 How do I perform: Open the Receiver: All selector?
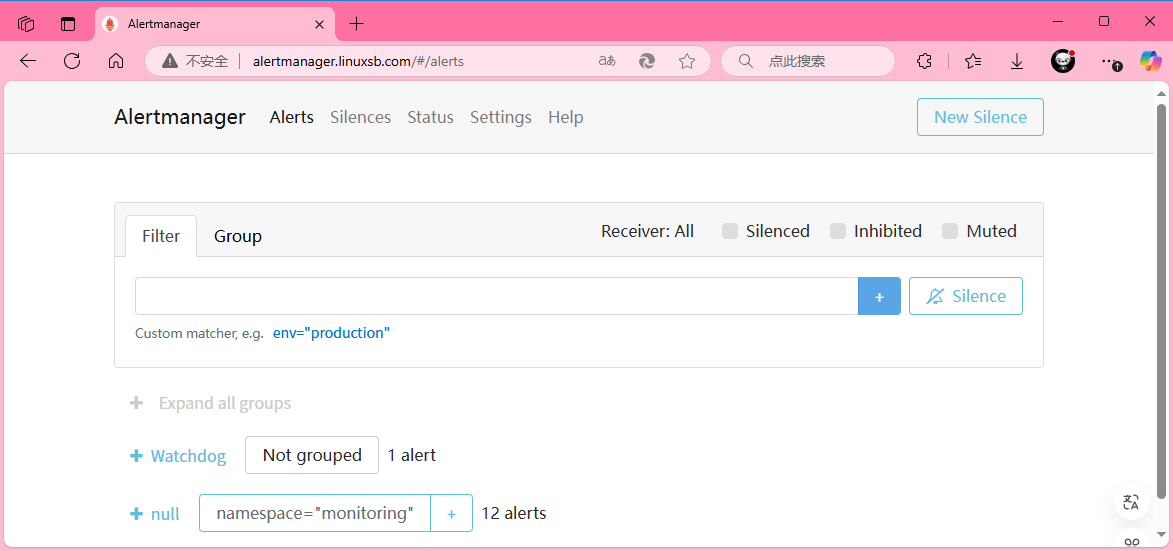647,232
